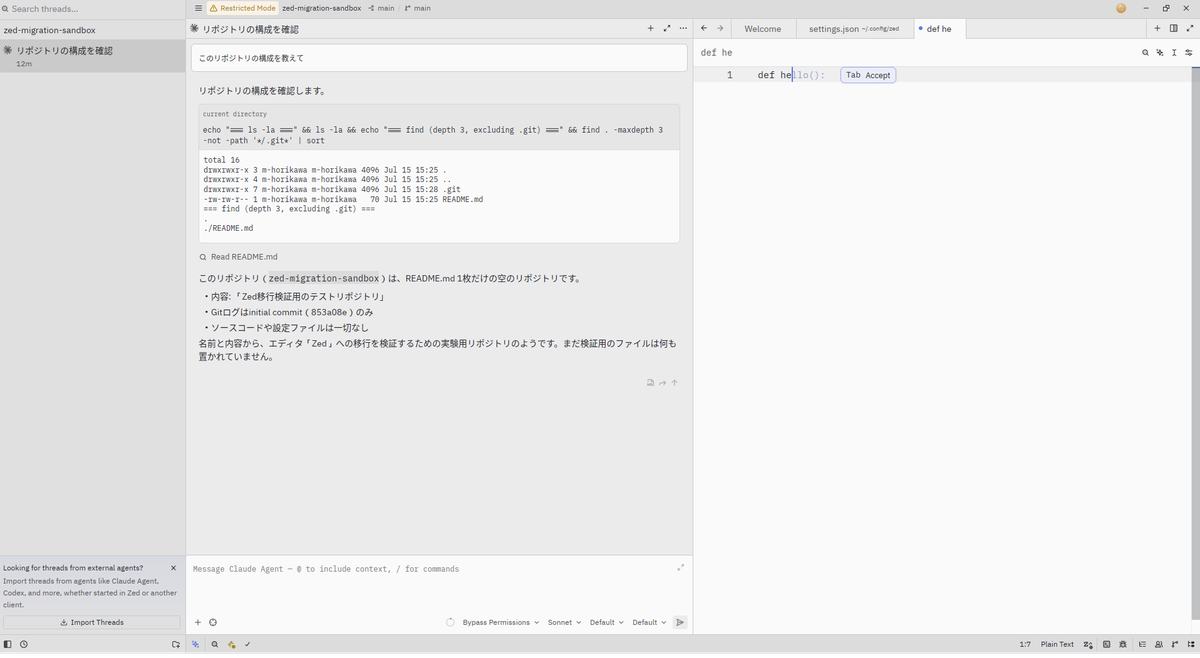This screenshot has height=658, width=1200.
Task: Open the Sonnet model selector dropdown
Action: coord(564,622)
